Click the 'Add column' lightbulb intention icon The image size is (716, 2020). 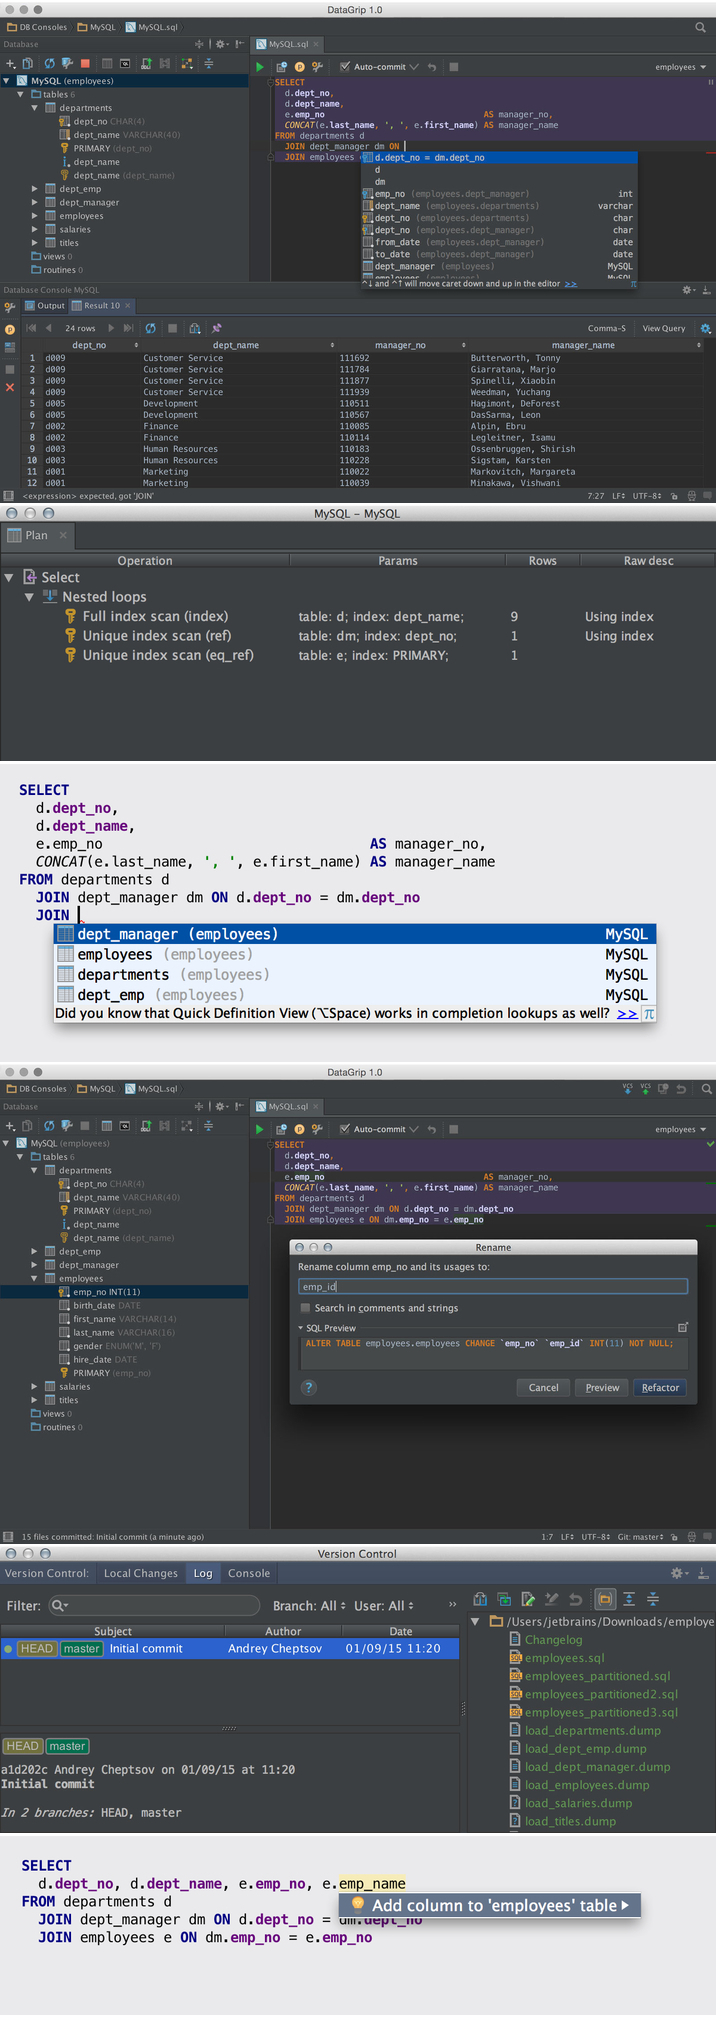[357, 1905]
